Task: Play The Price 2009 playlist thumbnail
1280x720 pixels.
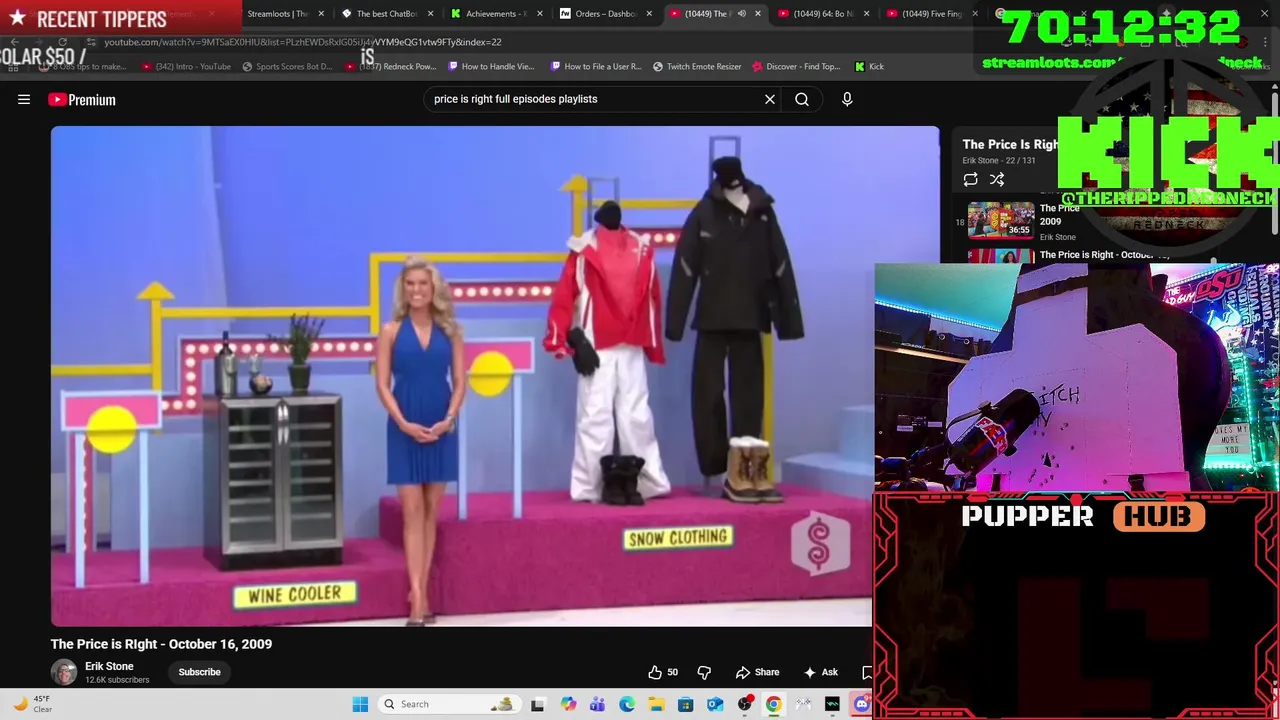Action: (1001, 220)
